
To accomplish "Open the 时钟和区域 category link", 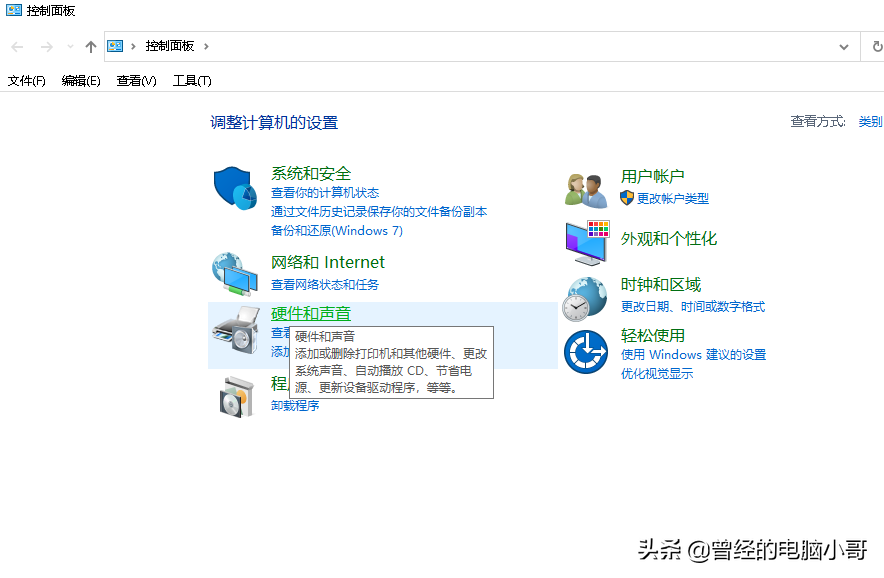I will [661, 284].
